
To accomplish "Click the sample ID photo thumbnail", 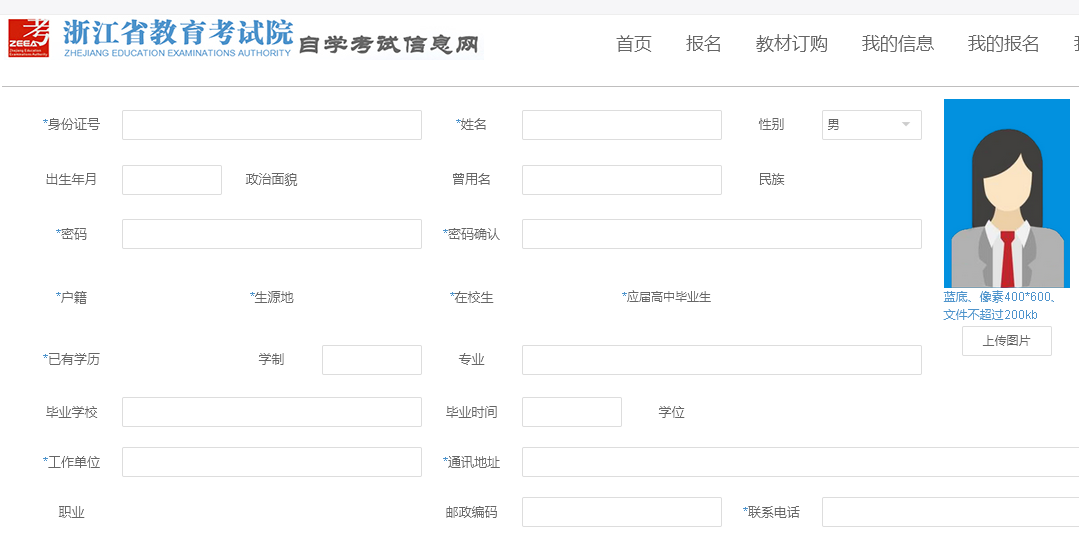I will pos(1007,193).
